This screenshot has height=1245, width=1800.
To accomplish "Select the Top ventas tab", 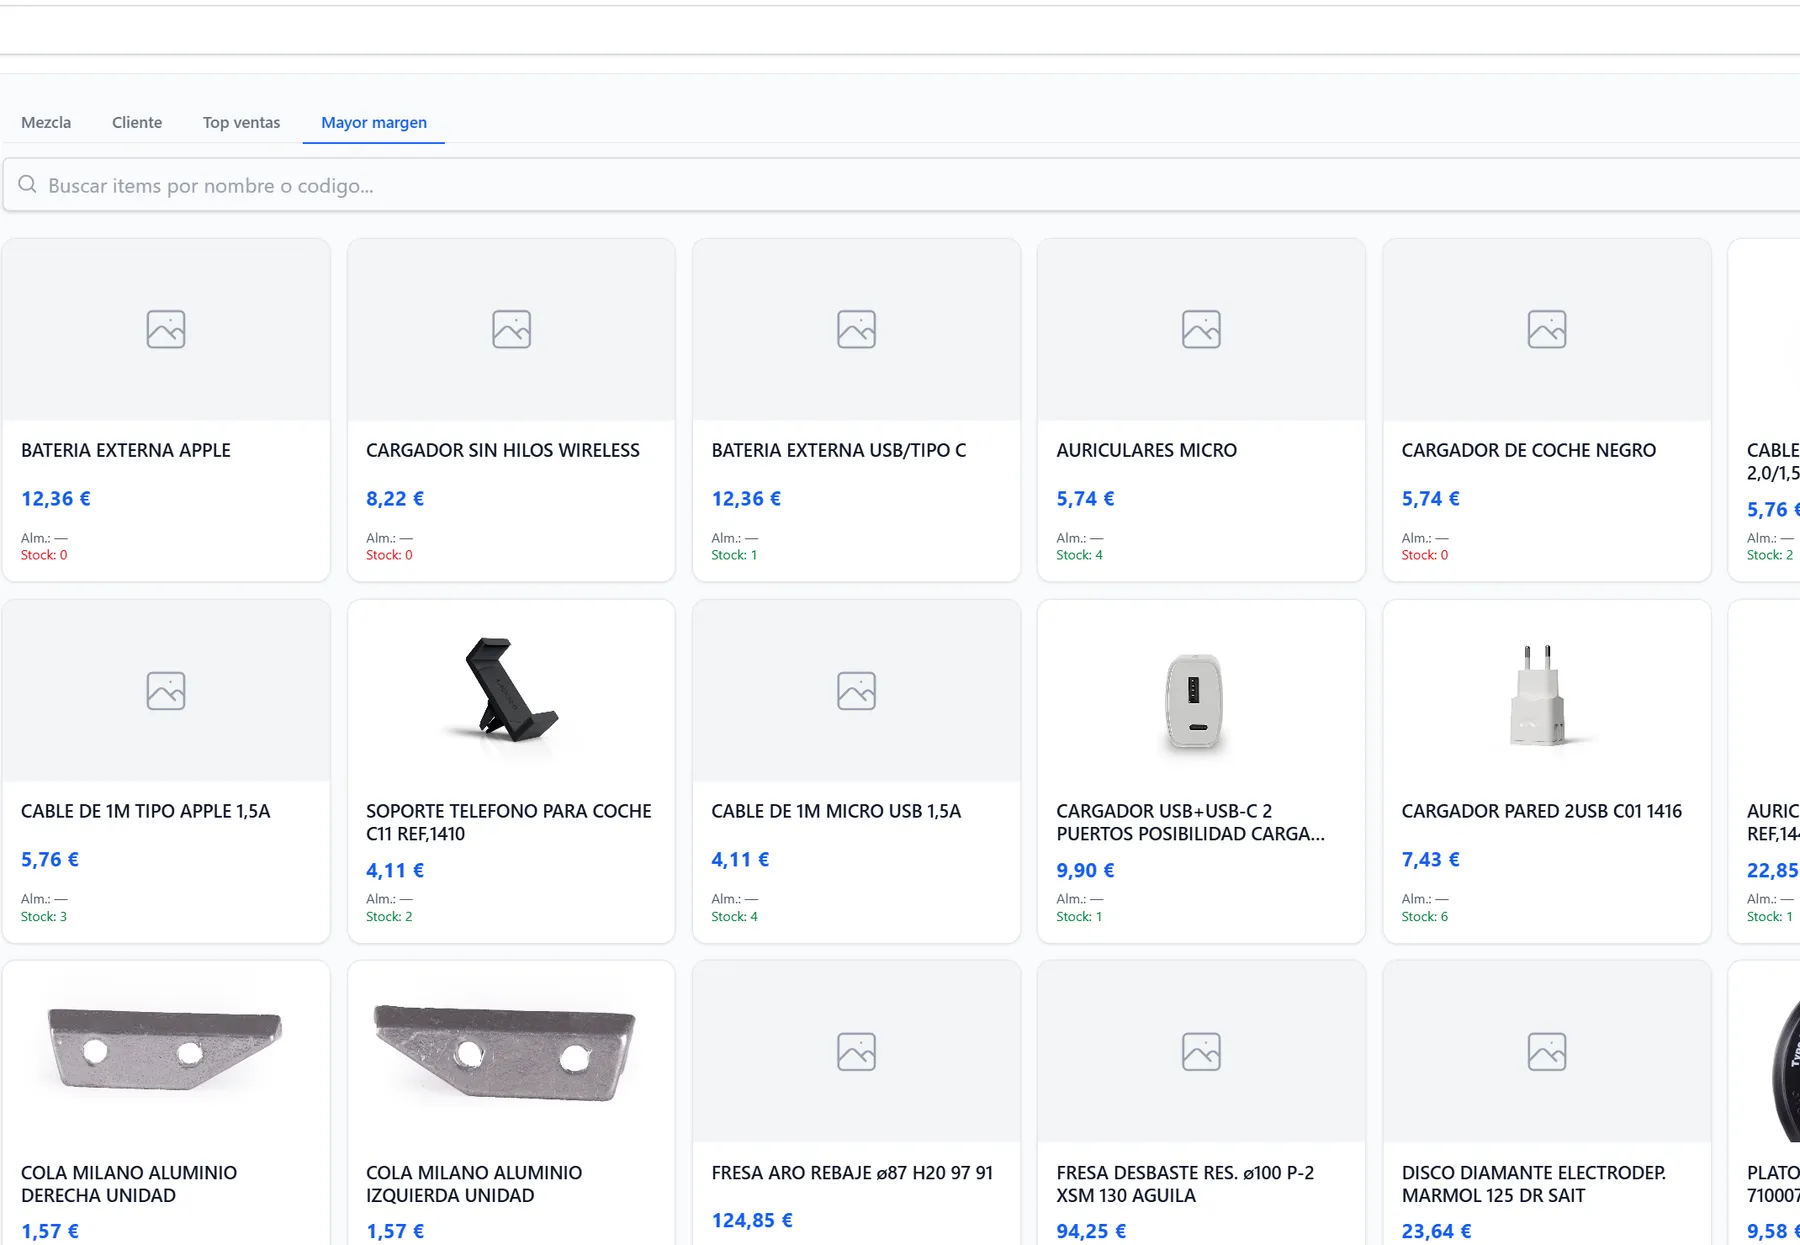I will pos(241,122).
